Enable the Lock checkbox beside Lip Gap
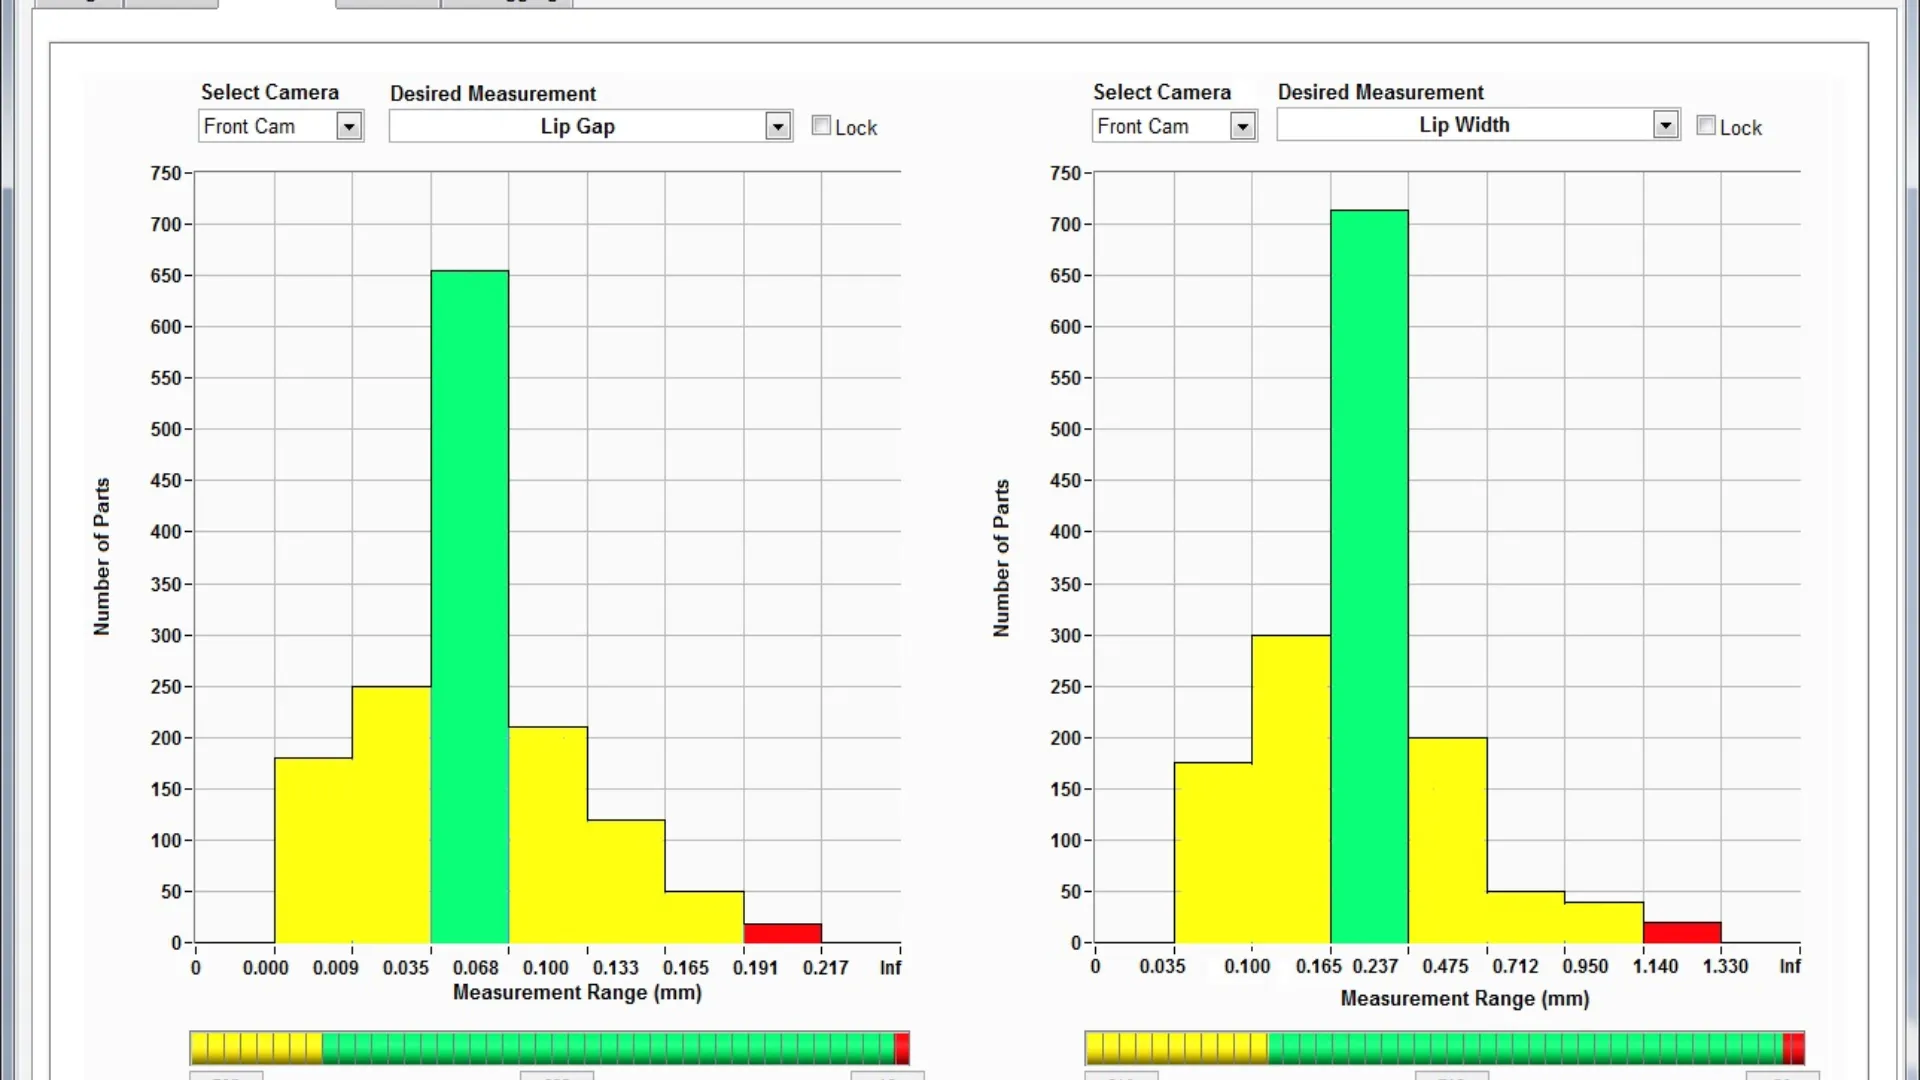 click(821, 126)
